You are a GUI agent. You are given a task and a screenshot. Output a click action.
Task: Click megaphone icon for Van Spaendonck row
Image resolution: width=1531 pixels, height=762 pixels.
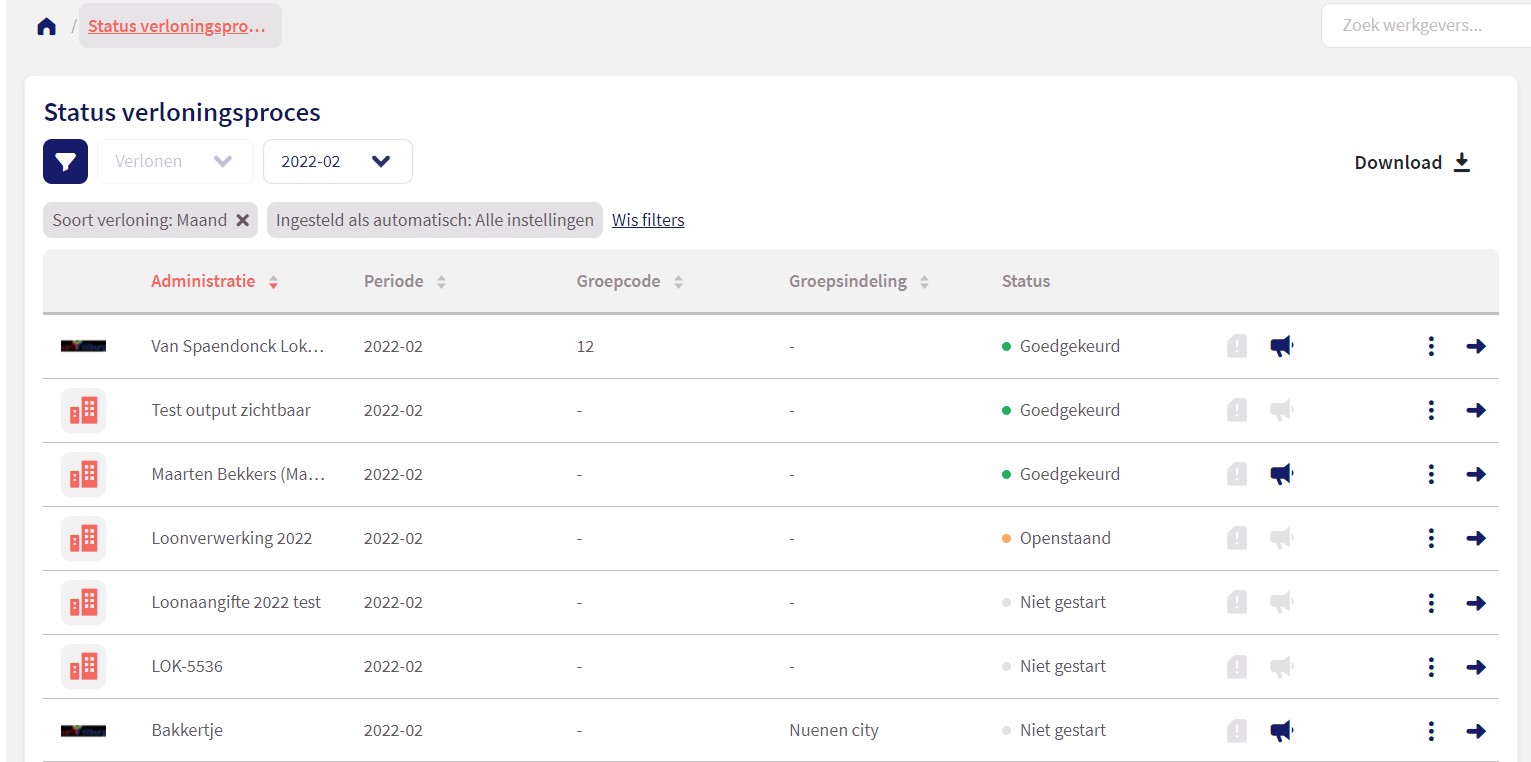(x=1281, y=347)
